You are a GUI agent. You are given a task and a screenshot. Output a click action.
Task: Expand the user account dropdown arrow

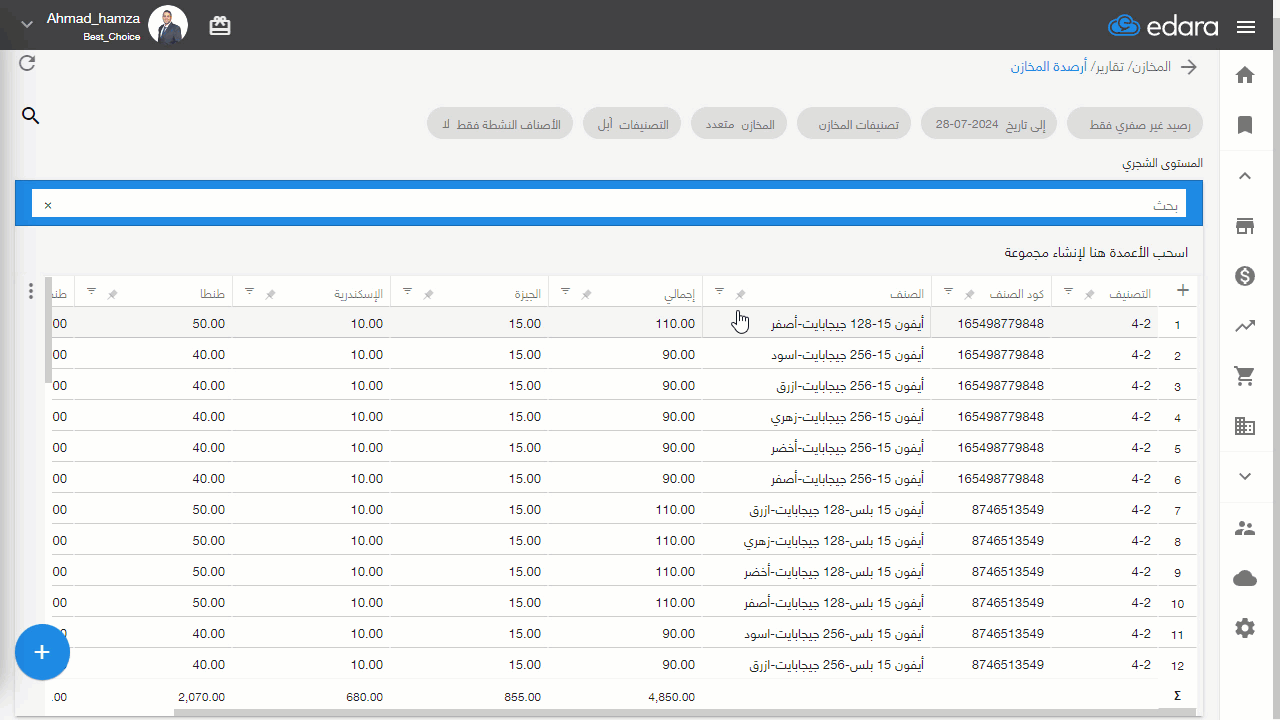[27, 24]
